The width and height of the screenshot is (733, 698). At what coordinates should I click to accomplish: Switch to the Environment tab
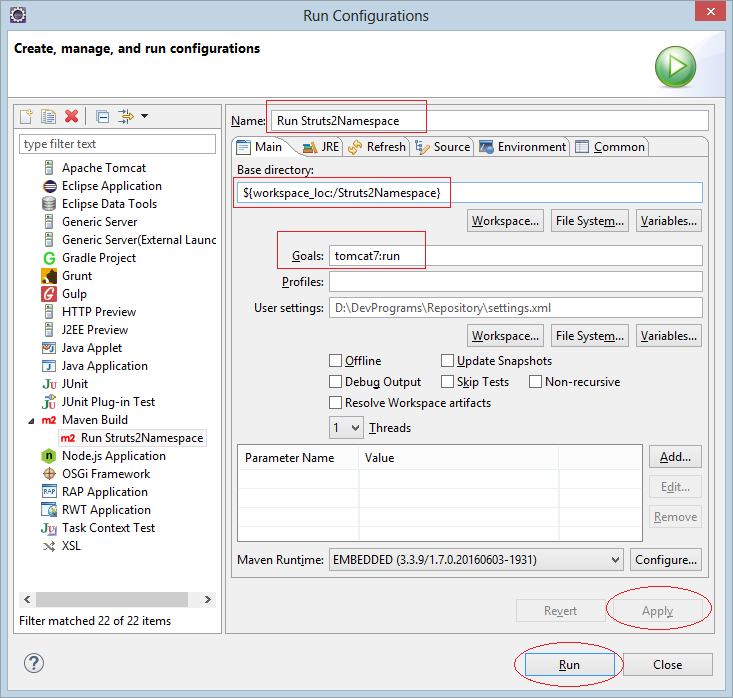click(x=522, y=147)
